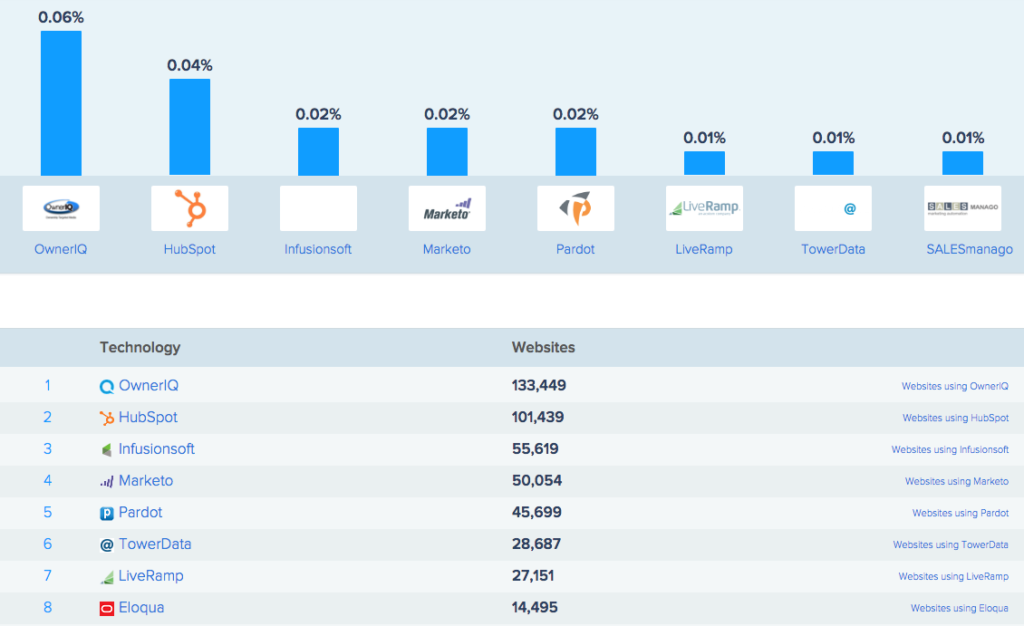Click the SALESmanago logo tile in the chart
This screenshot has width=1024, height=626.
tap(962, 208)
